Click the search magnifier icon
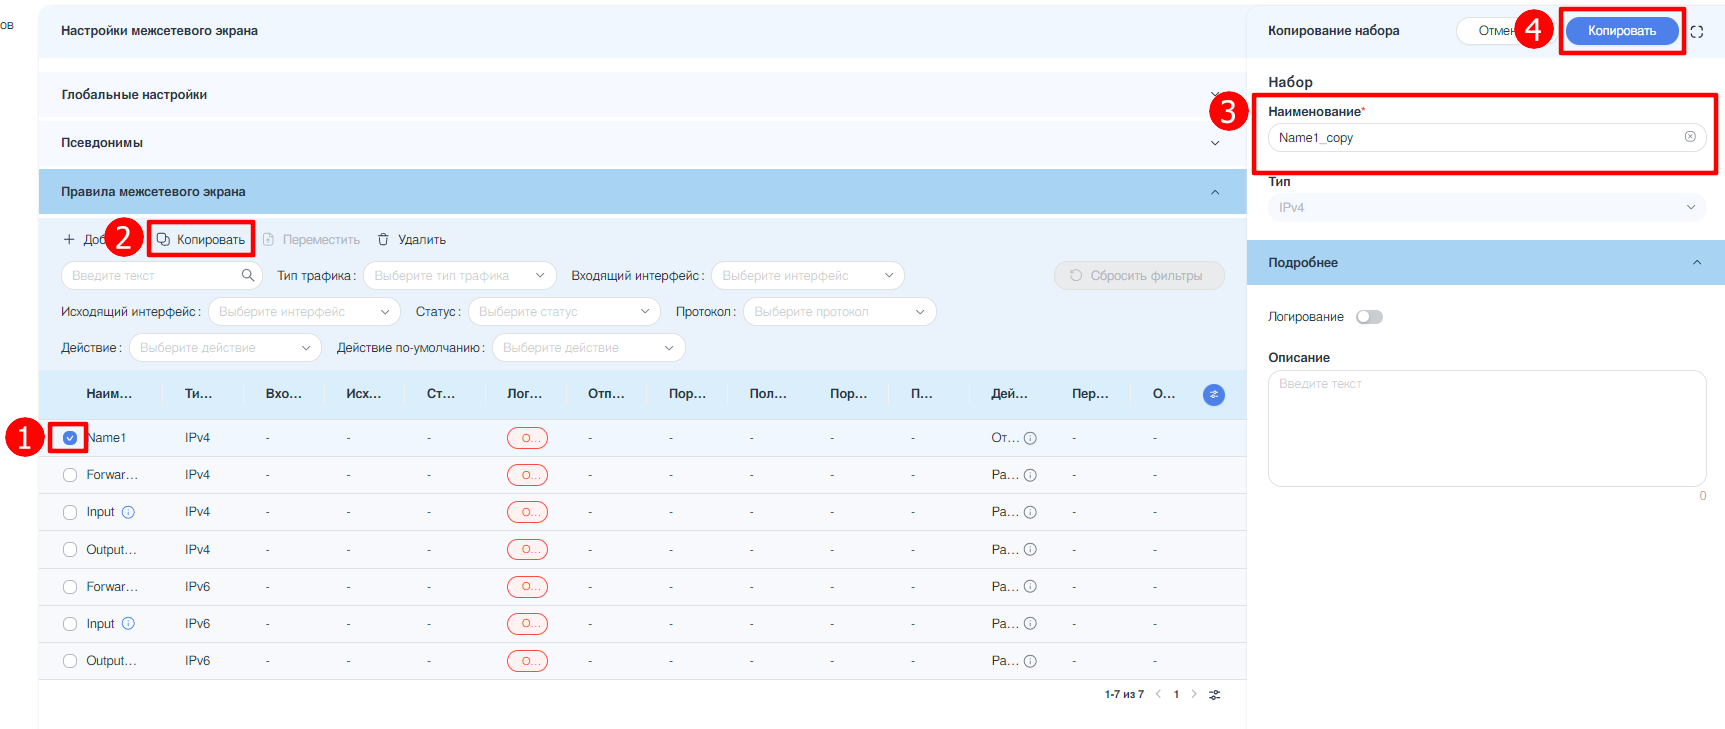Image resolution: width=1725 pixels, height=729 pixels. click(x=248, y=275)
